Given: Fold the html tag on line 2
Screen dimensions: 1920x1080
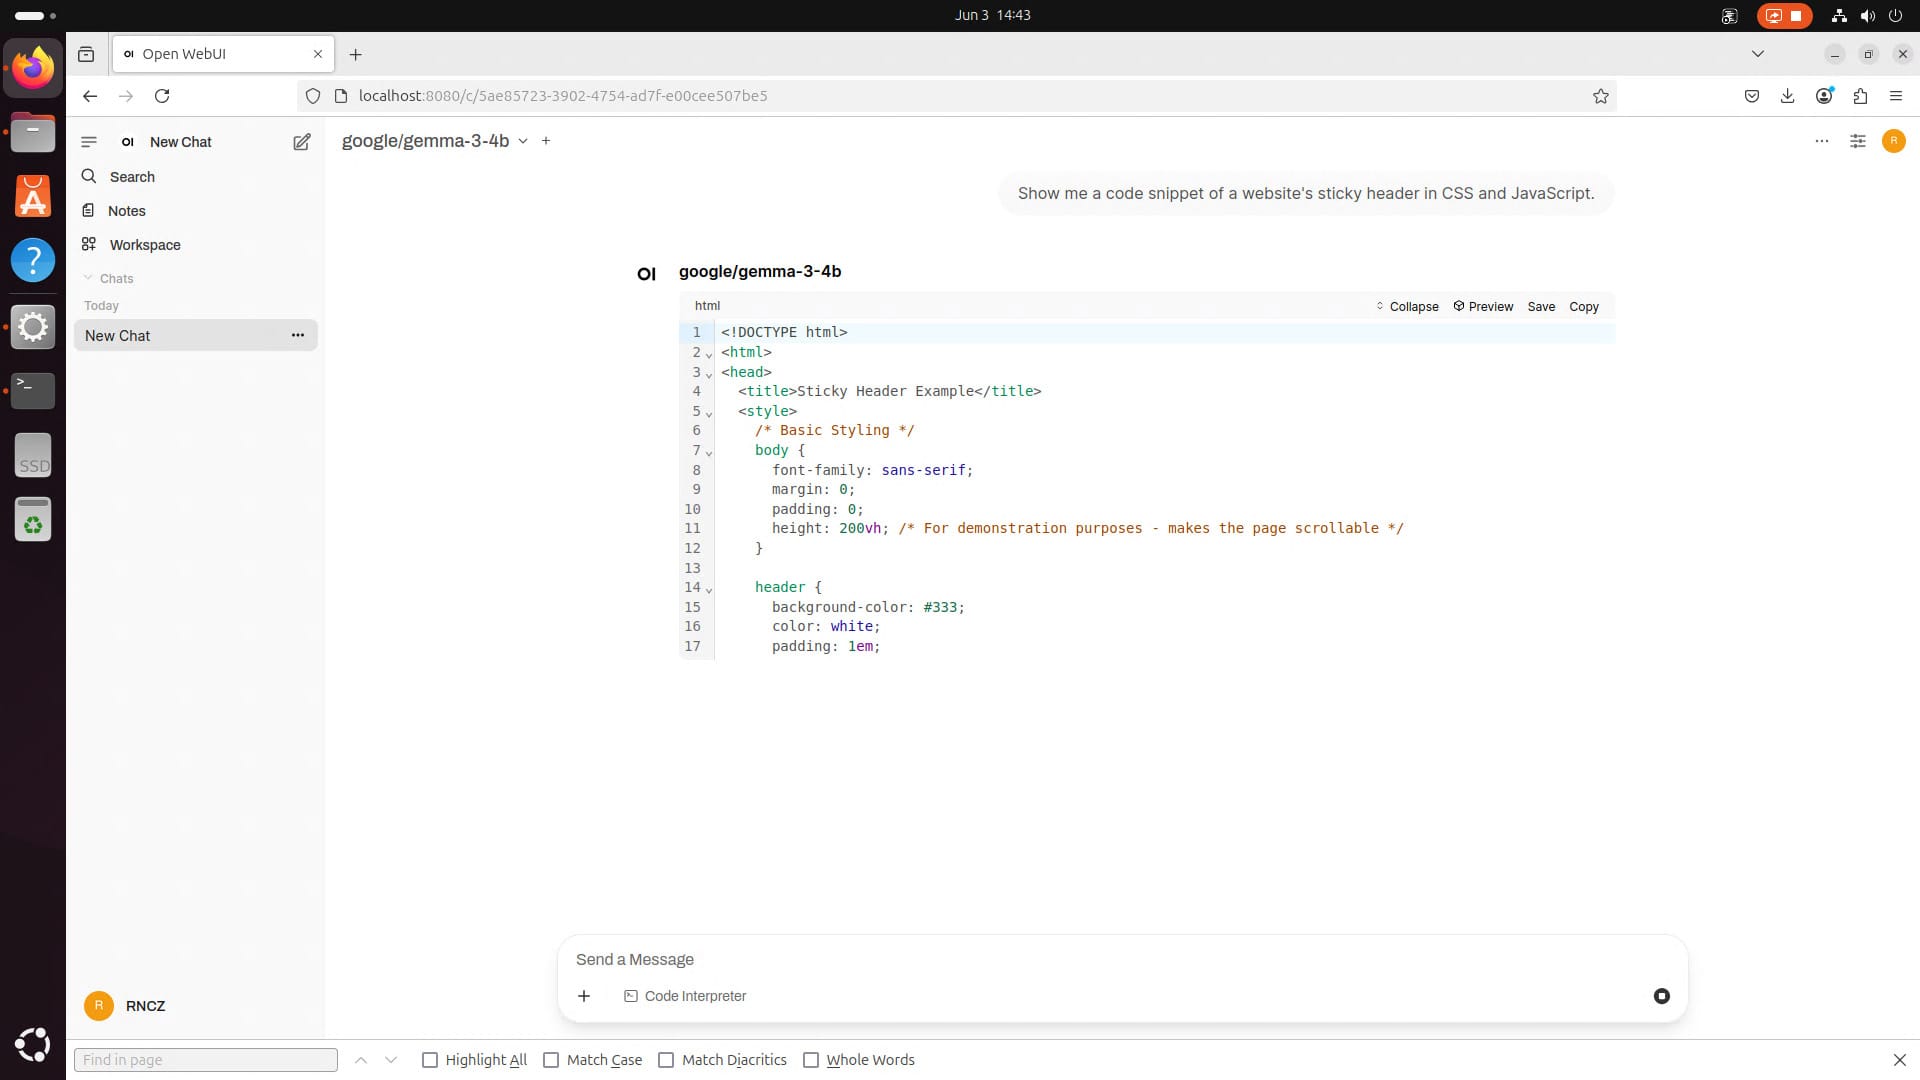Looking at the screenshot, I should (709, 354).
